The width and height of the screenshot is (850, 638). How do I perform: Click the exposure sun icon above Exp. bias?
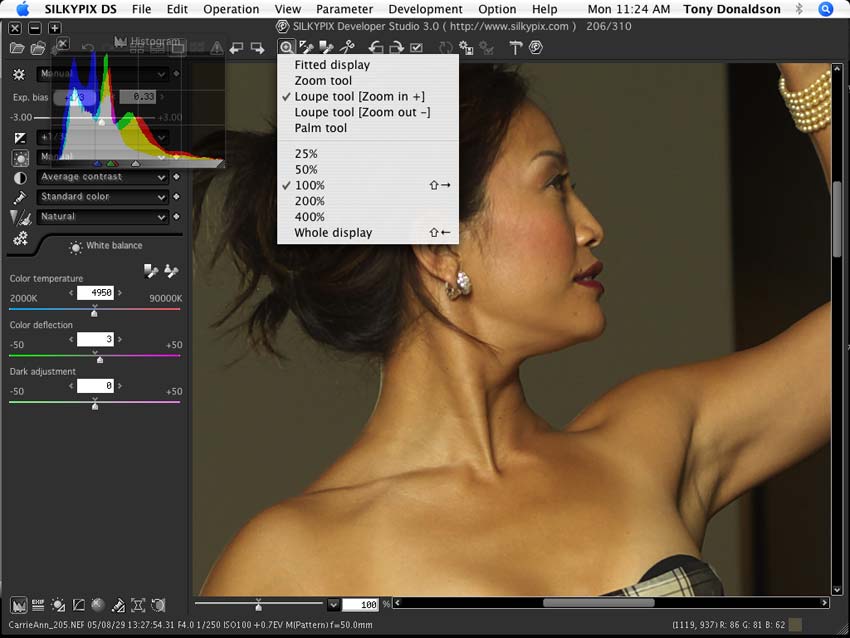[19, 74]
